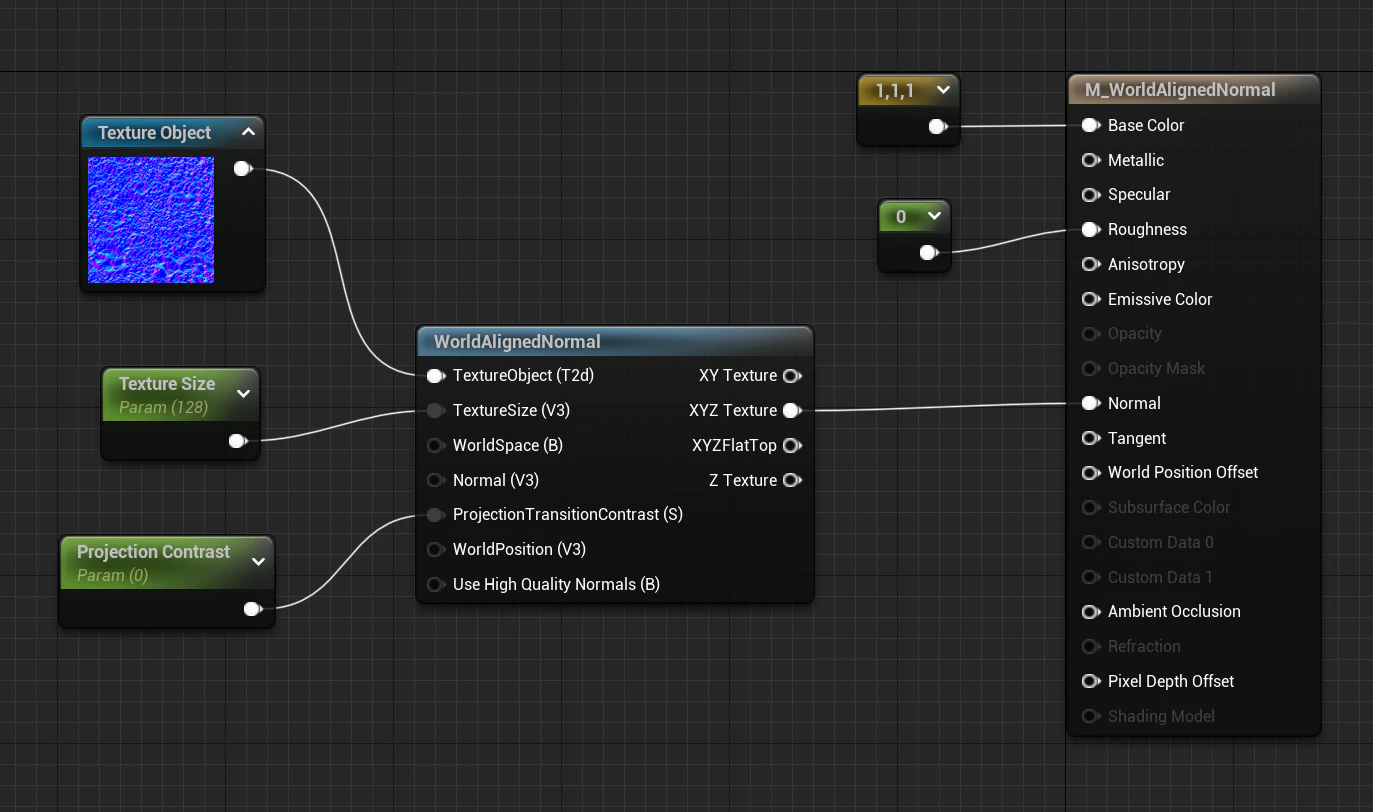Click the Metallic input pin
The width and height of the screenshot is (1373, 812).
coord(1091,160)
